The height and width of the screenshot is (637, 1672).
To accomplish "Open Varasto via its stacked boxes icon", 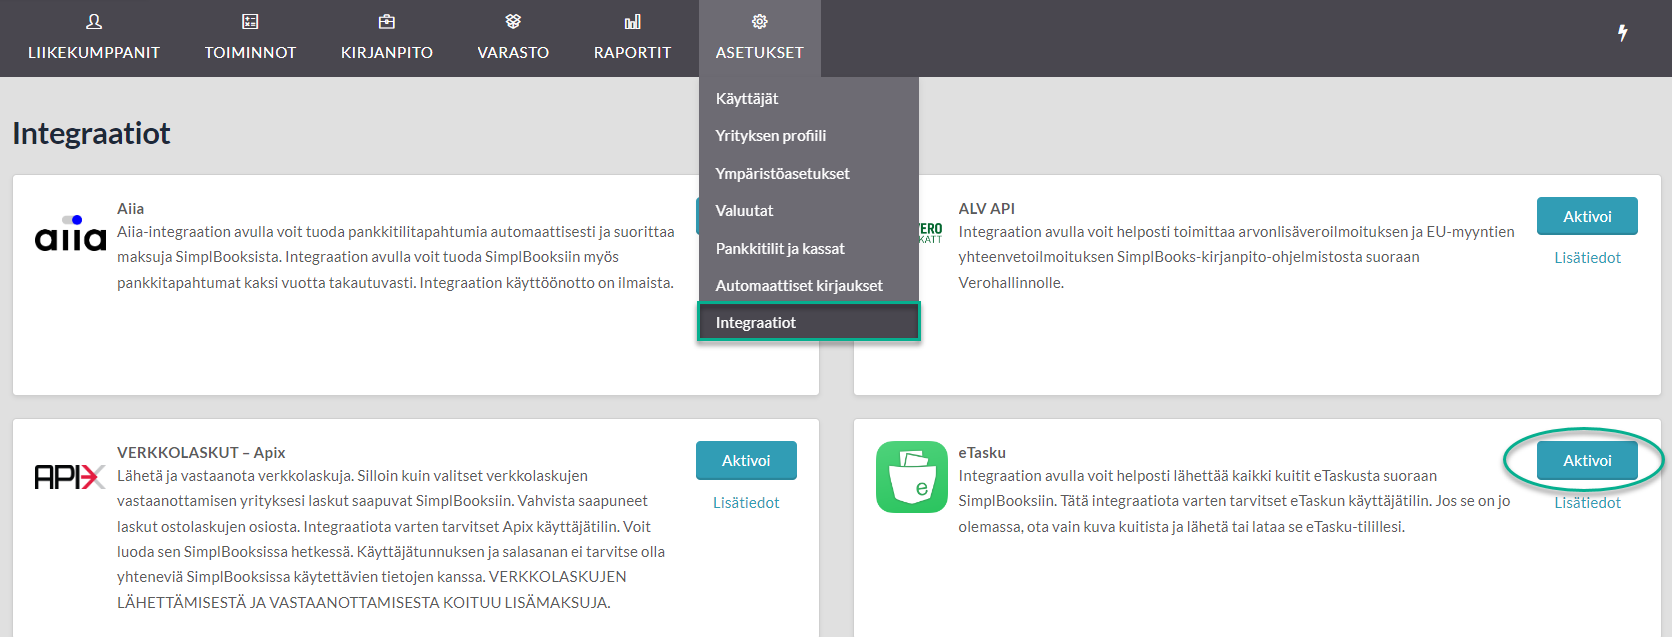I will point(513,22).
